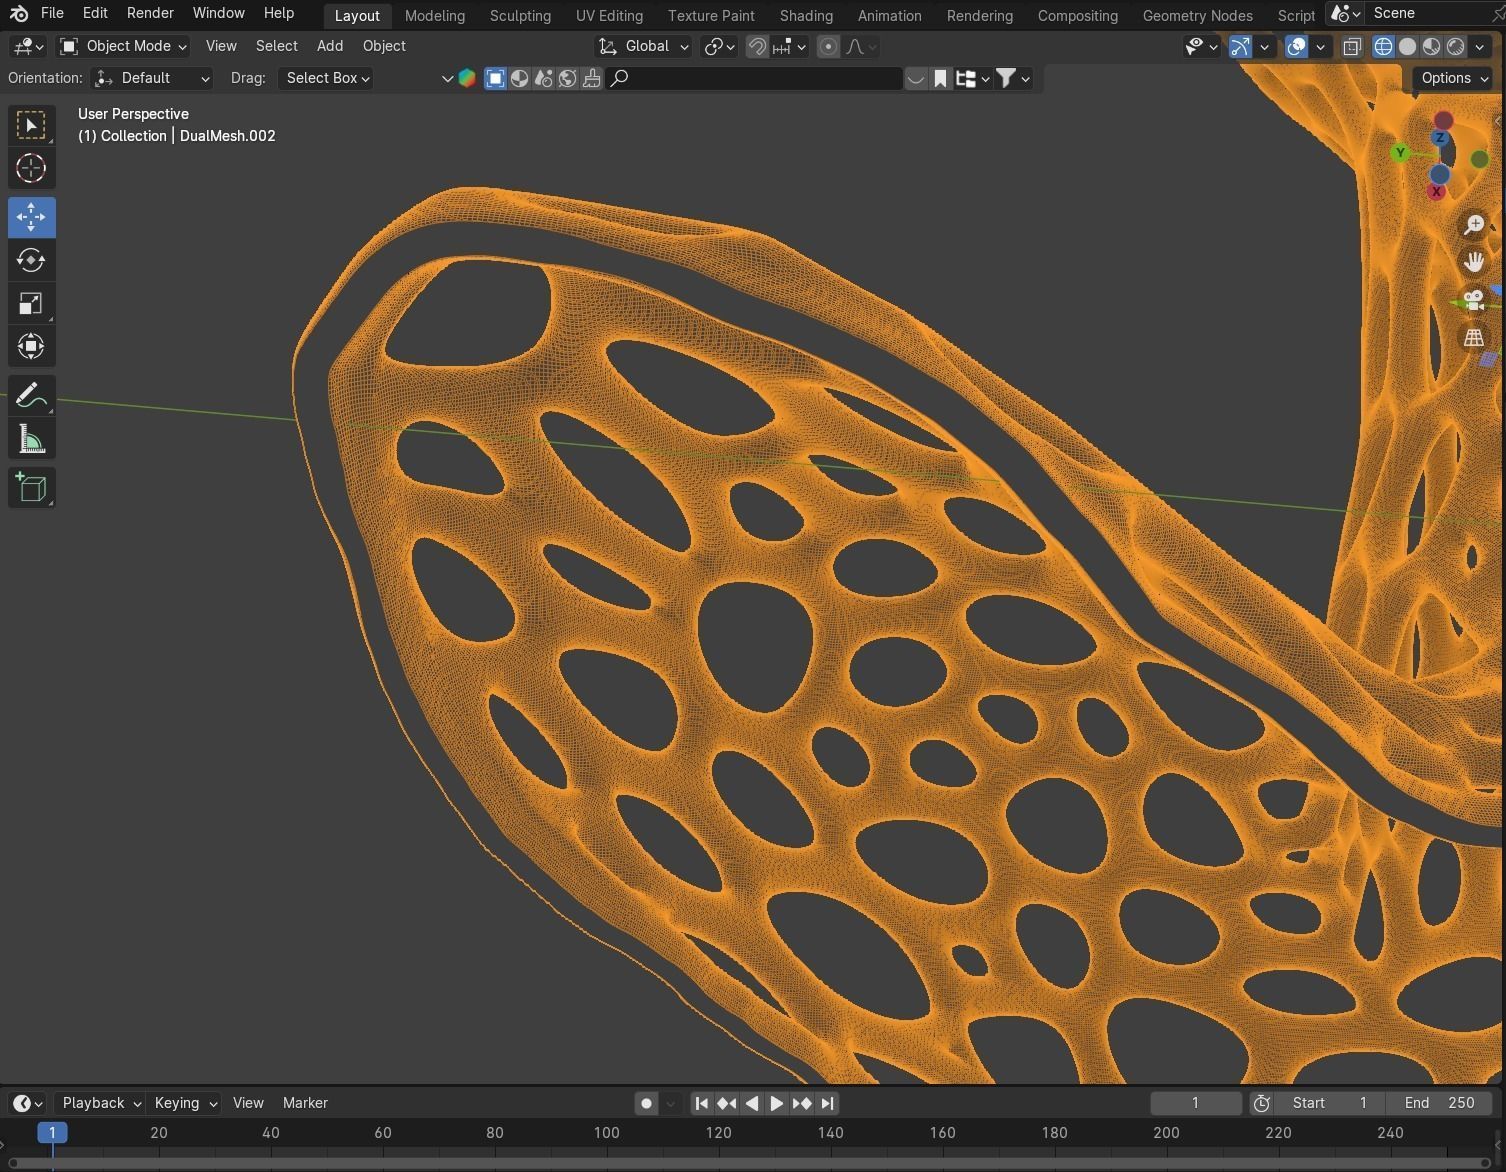Select the Scale tool

pos(31,303)
